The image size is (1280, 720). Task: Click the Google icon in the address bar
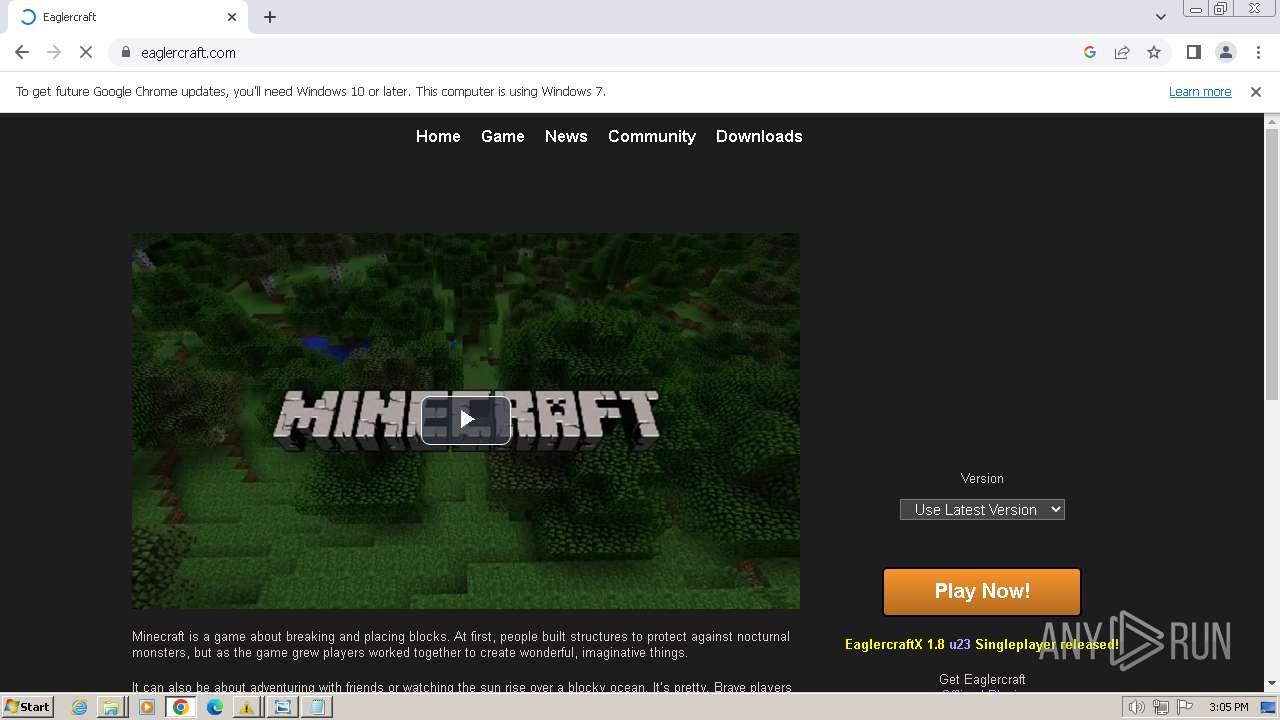tap(1090, 52)
